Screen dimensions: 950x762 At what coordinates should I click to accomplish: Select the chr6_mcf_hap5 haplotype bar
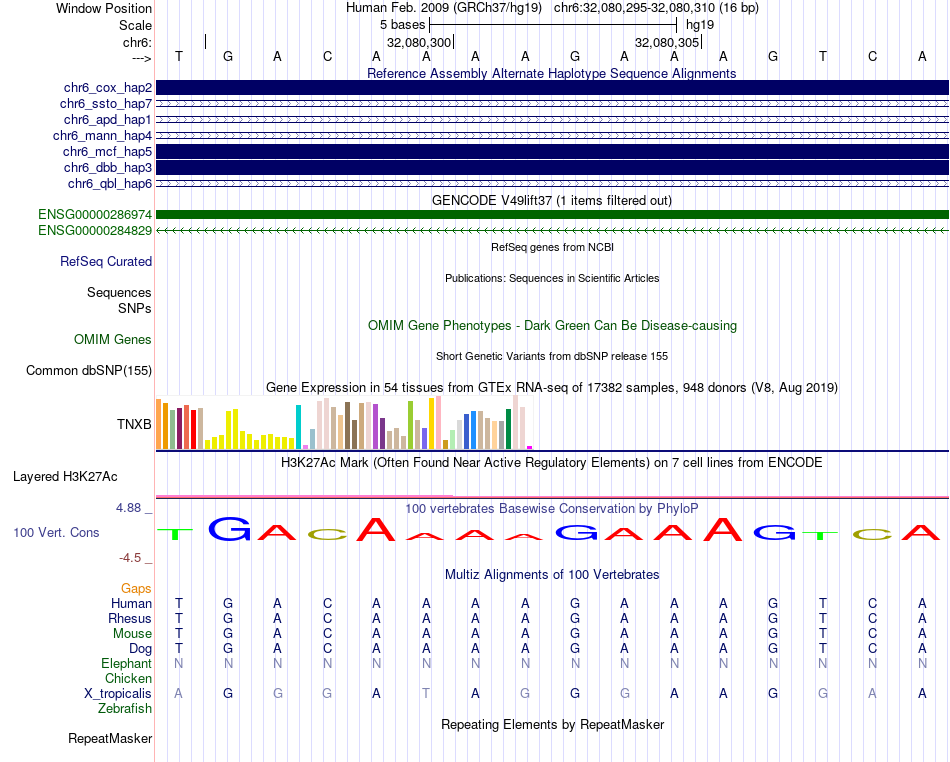pos(552,151)
